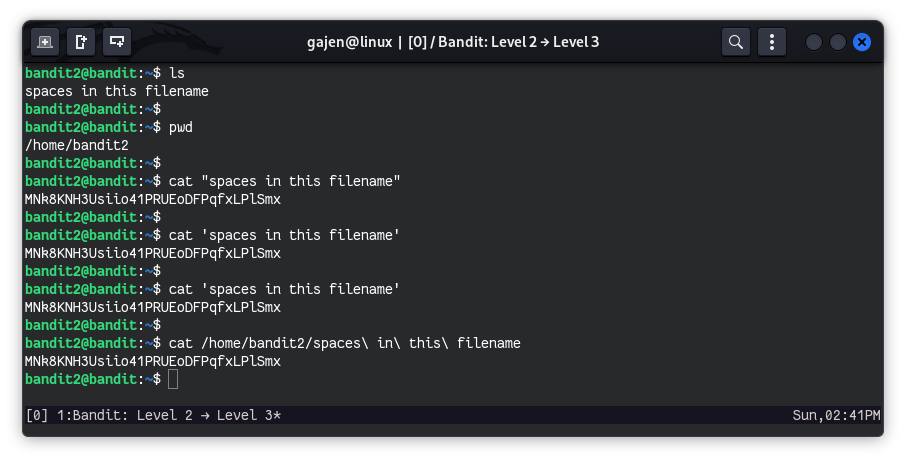Click the 'spaces in this filename' ls output

point(117,91)
